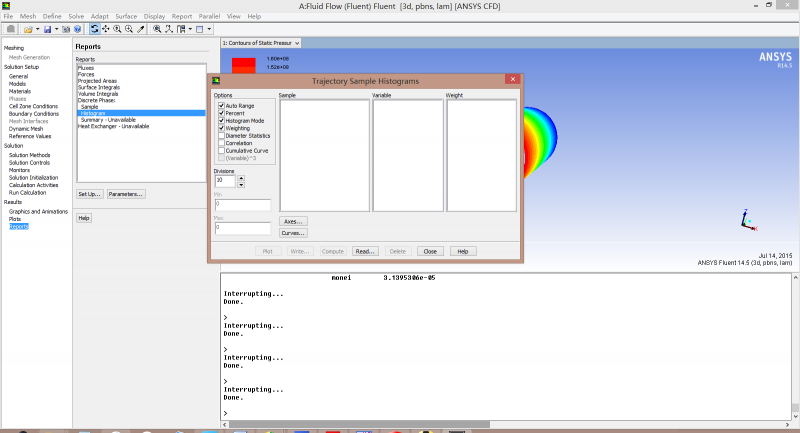Click the console horizontal scrollbar thumb
The image size is (800, 433).
coord(359,424)
